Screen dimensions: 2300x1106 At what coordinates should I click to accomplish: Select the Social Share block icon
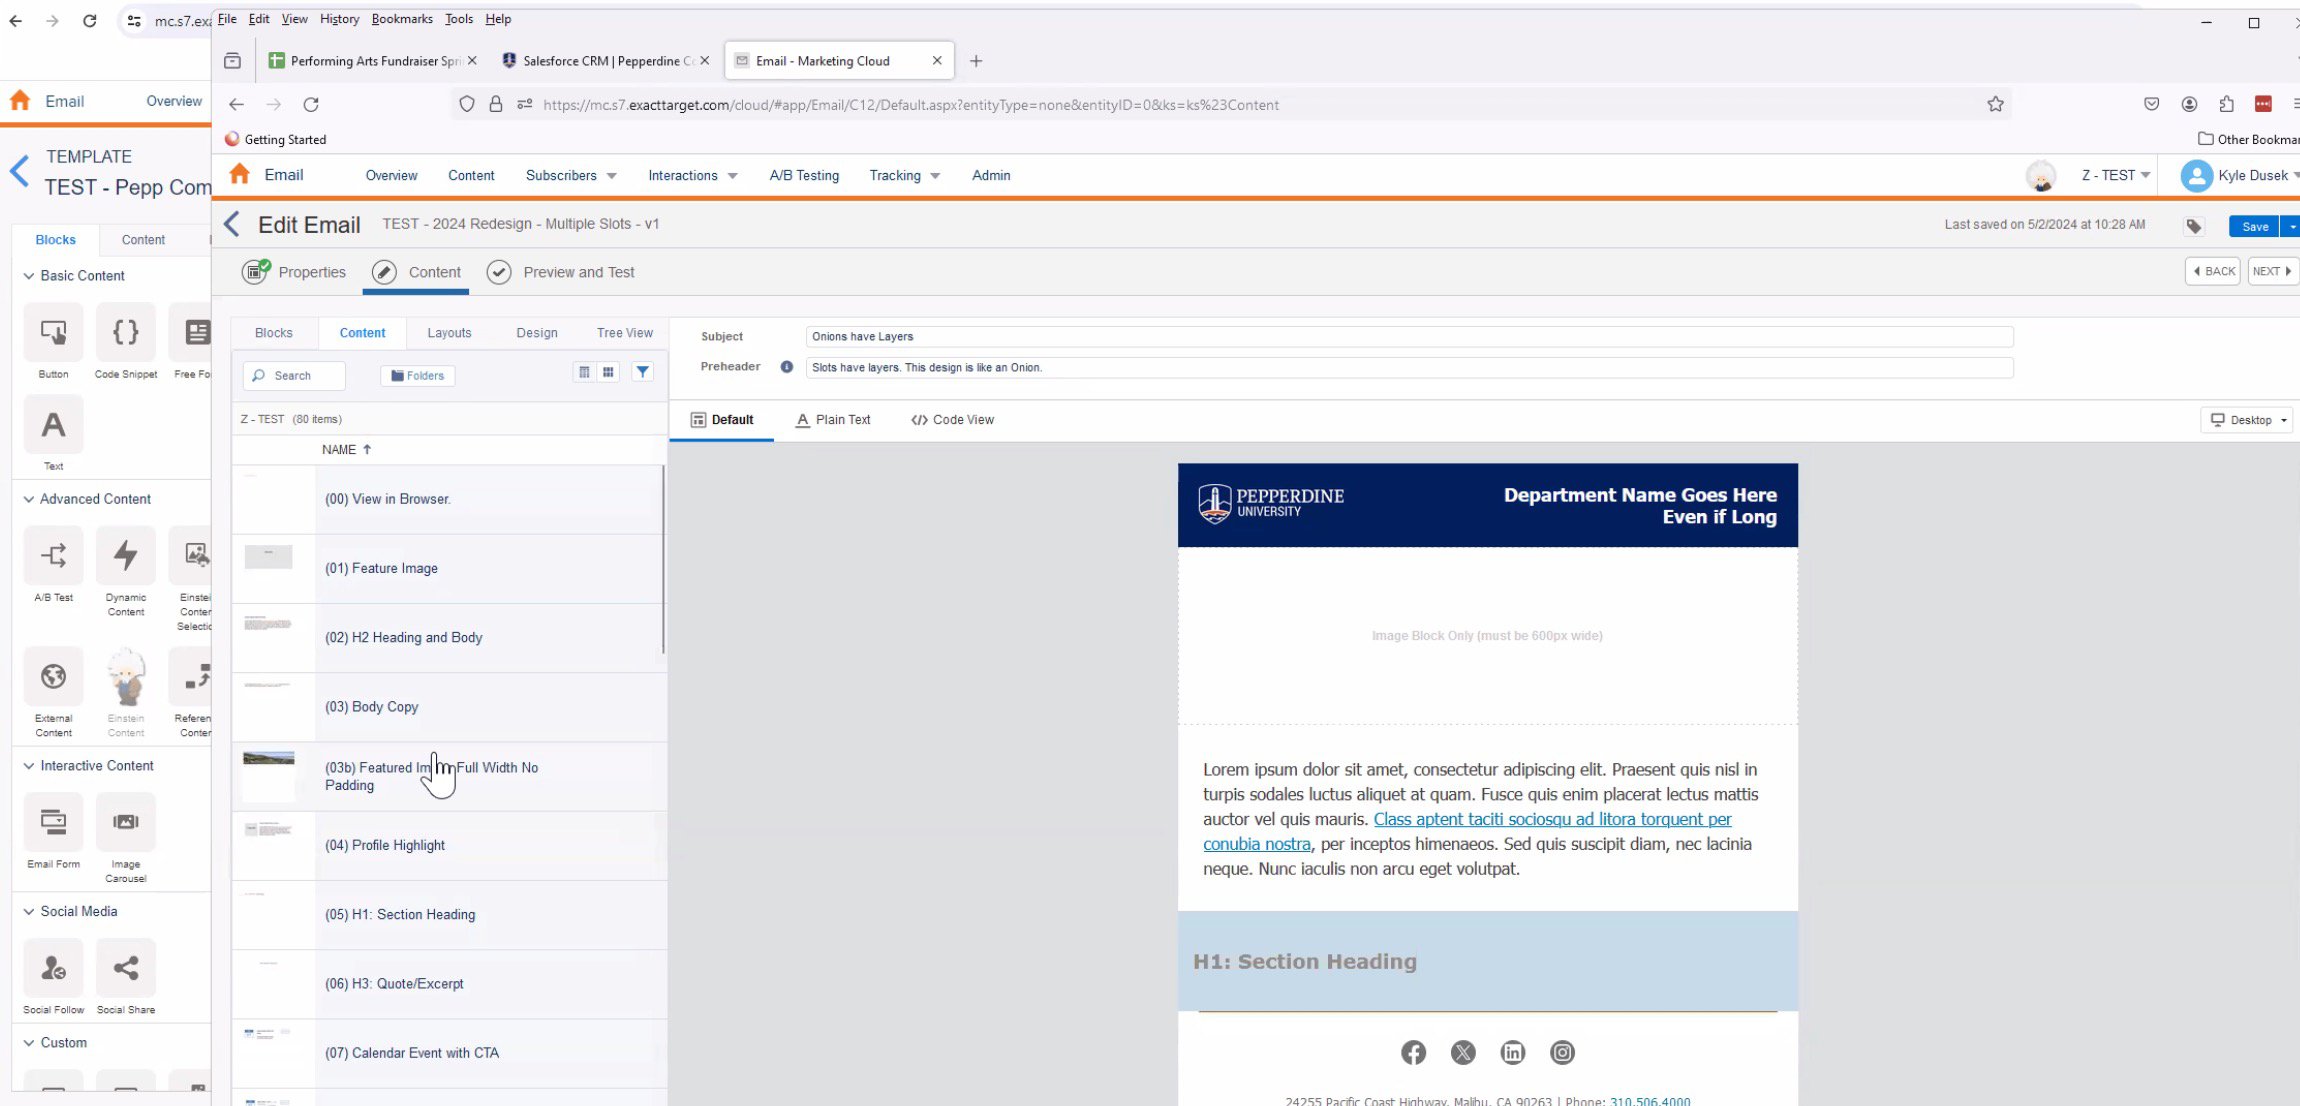coord(126,968)
